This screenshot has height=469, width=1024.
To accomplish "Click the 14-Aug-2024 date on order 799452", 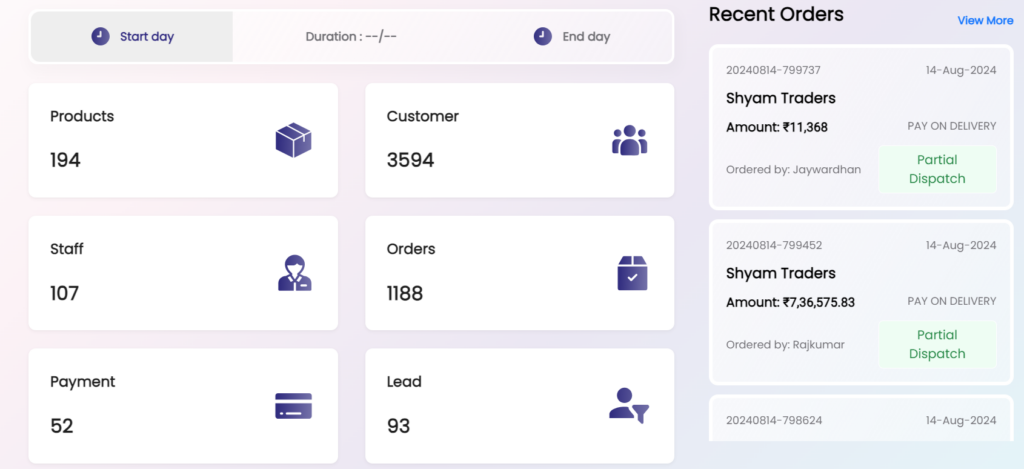I will click(961, 245).
